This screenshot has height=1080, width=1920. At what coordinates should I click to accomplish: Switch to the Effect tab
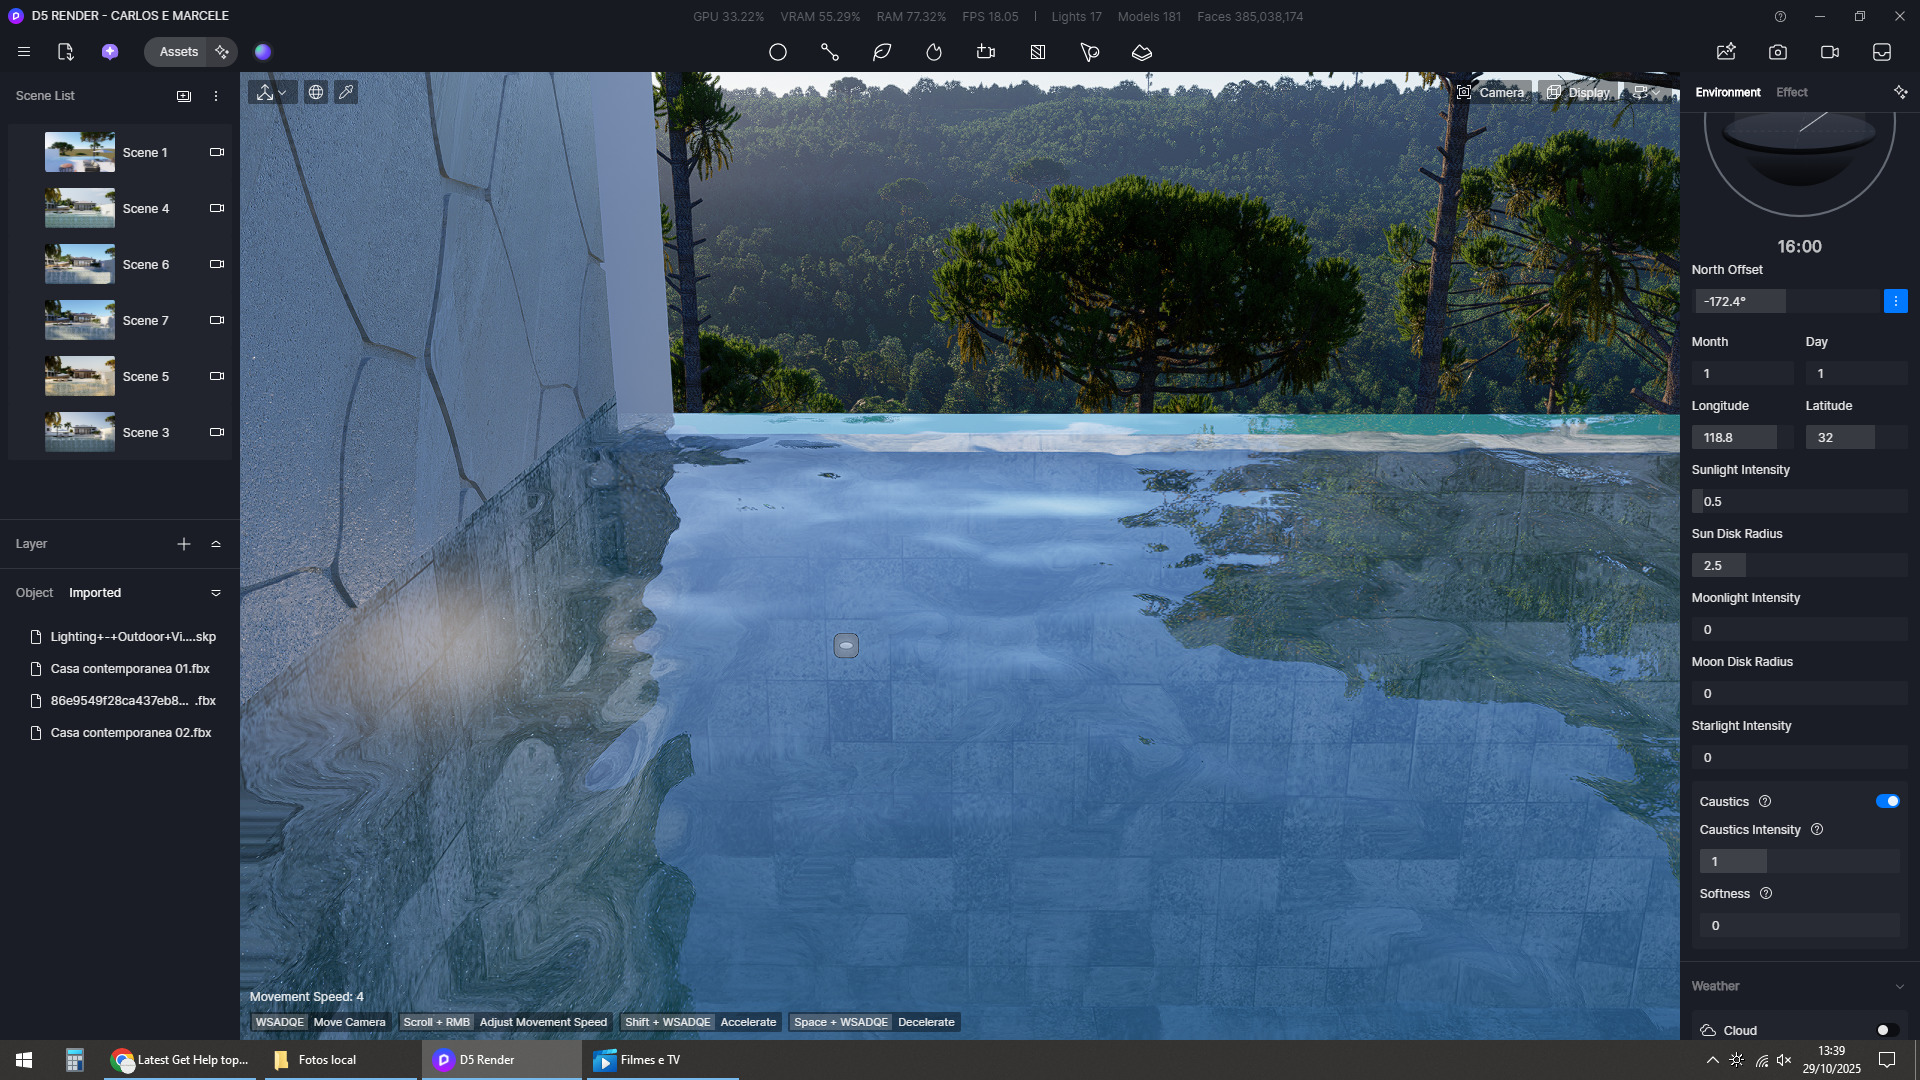tap(1791, 92)
